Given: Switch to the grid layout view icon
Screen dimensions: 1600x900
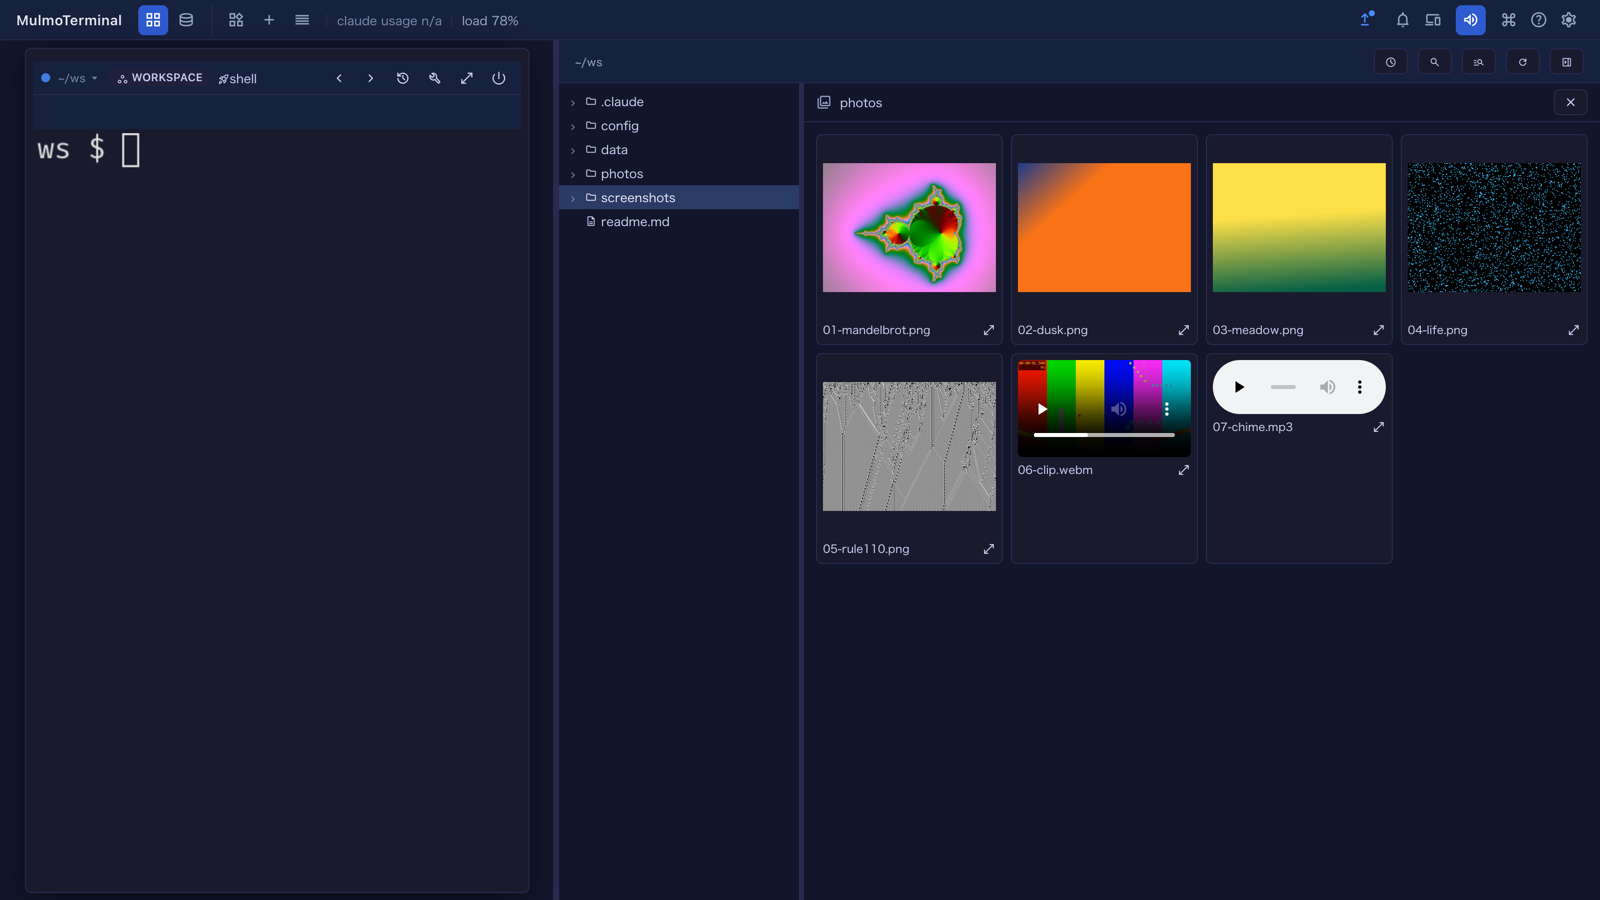Looking at the screenshot, I should (x=153, y=20).
